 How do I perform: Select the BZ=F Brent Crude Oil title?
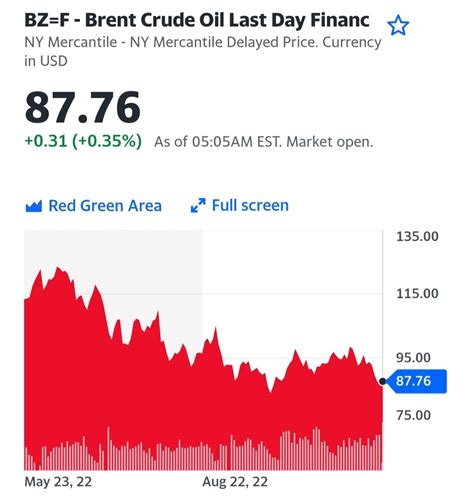pyautogui.click(x=197, y=20)
